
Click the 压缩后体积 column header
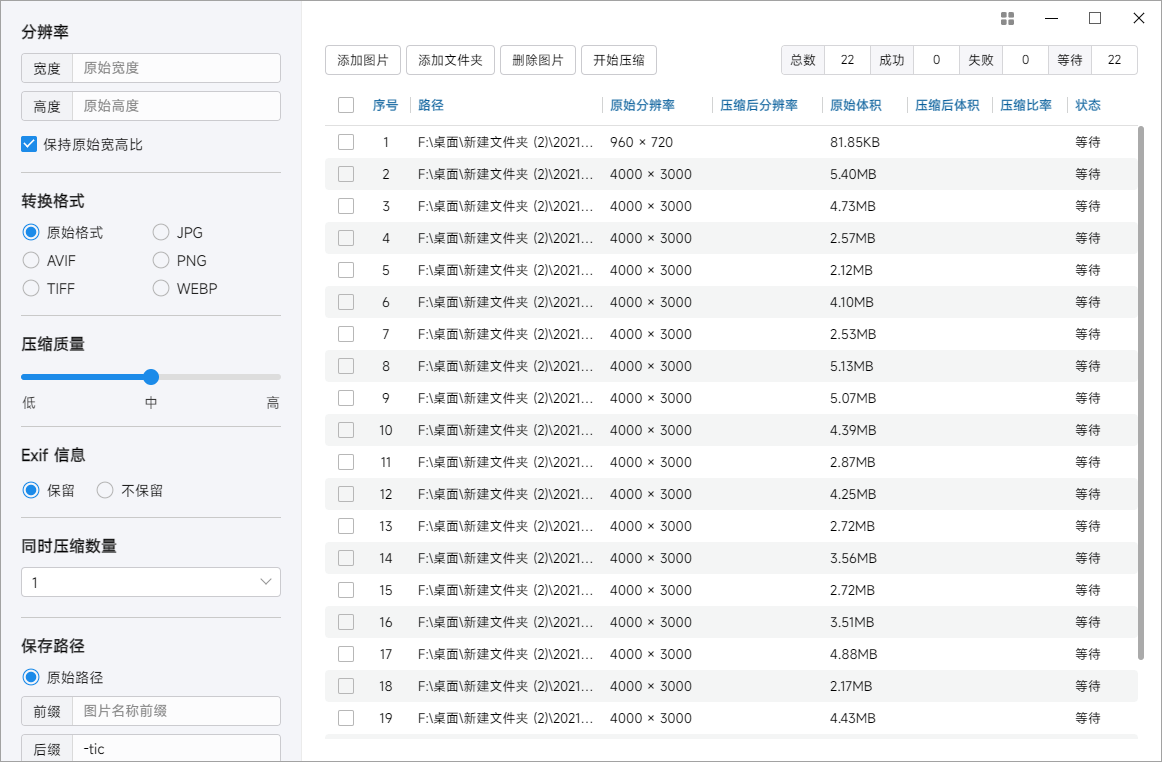click(947, 105)
